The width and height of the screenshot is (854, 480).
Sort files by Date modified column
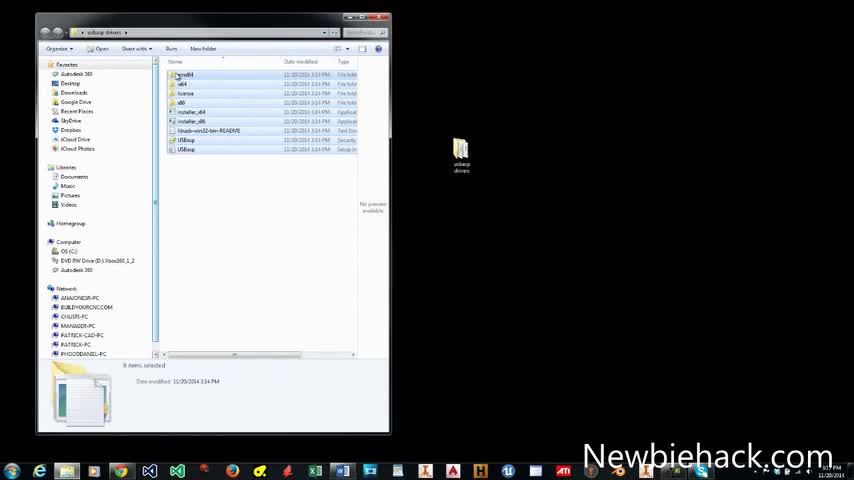(x=301, y=62)
